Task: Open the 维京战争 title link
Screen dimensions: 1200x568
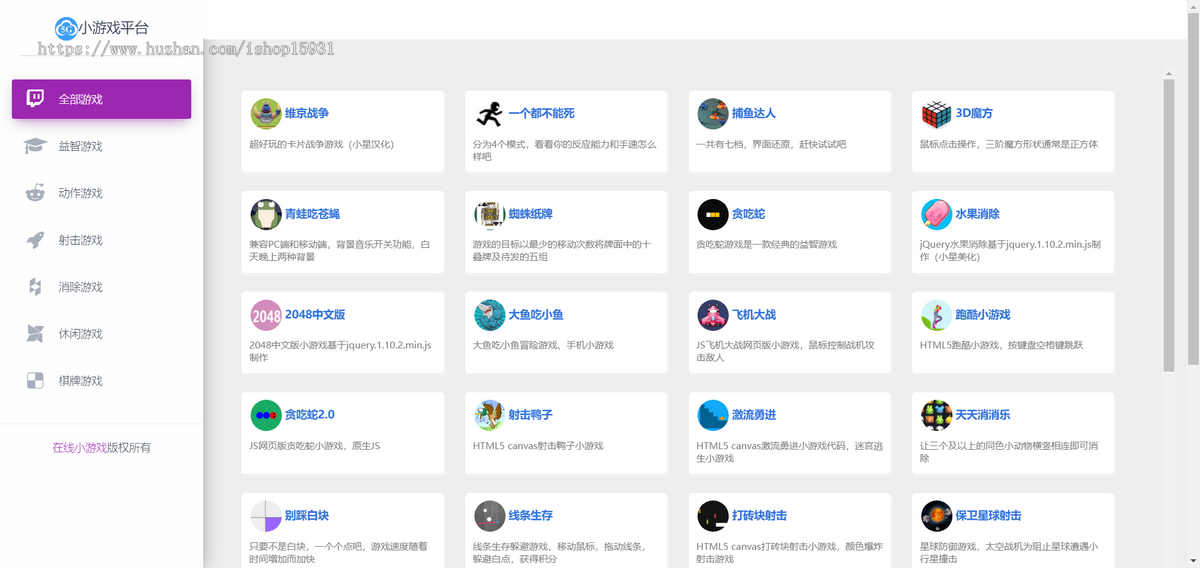Action: (x=307, y=114)
